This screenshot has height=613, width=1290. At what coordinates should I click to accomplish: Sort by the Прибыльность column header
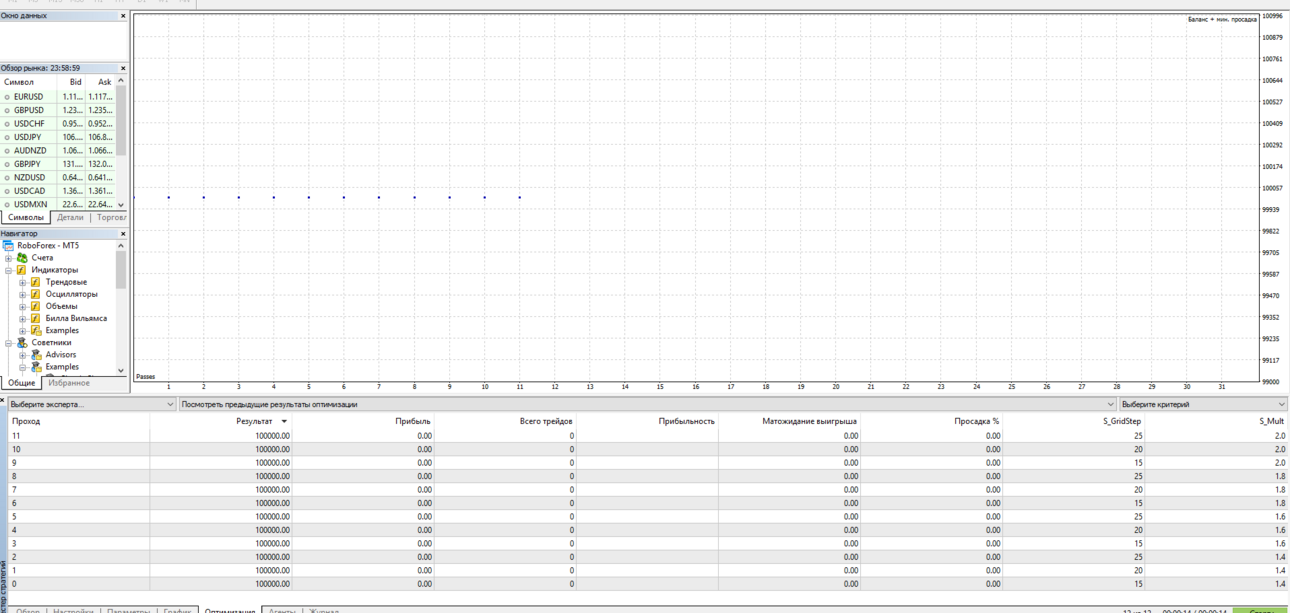click(647, 421)
